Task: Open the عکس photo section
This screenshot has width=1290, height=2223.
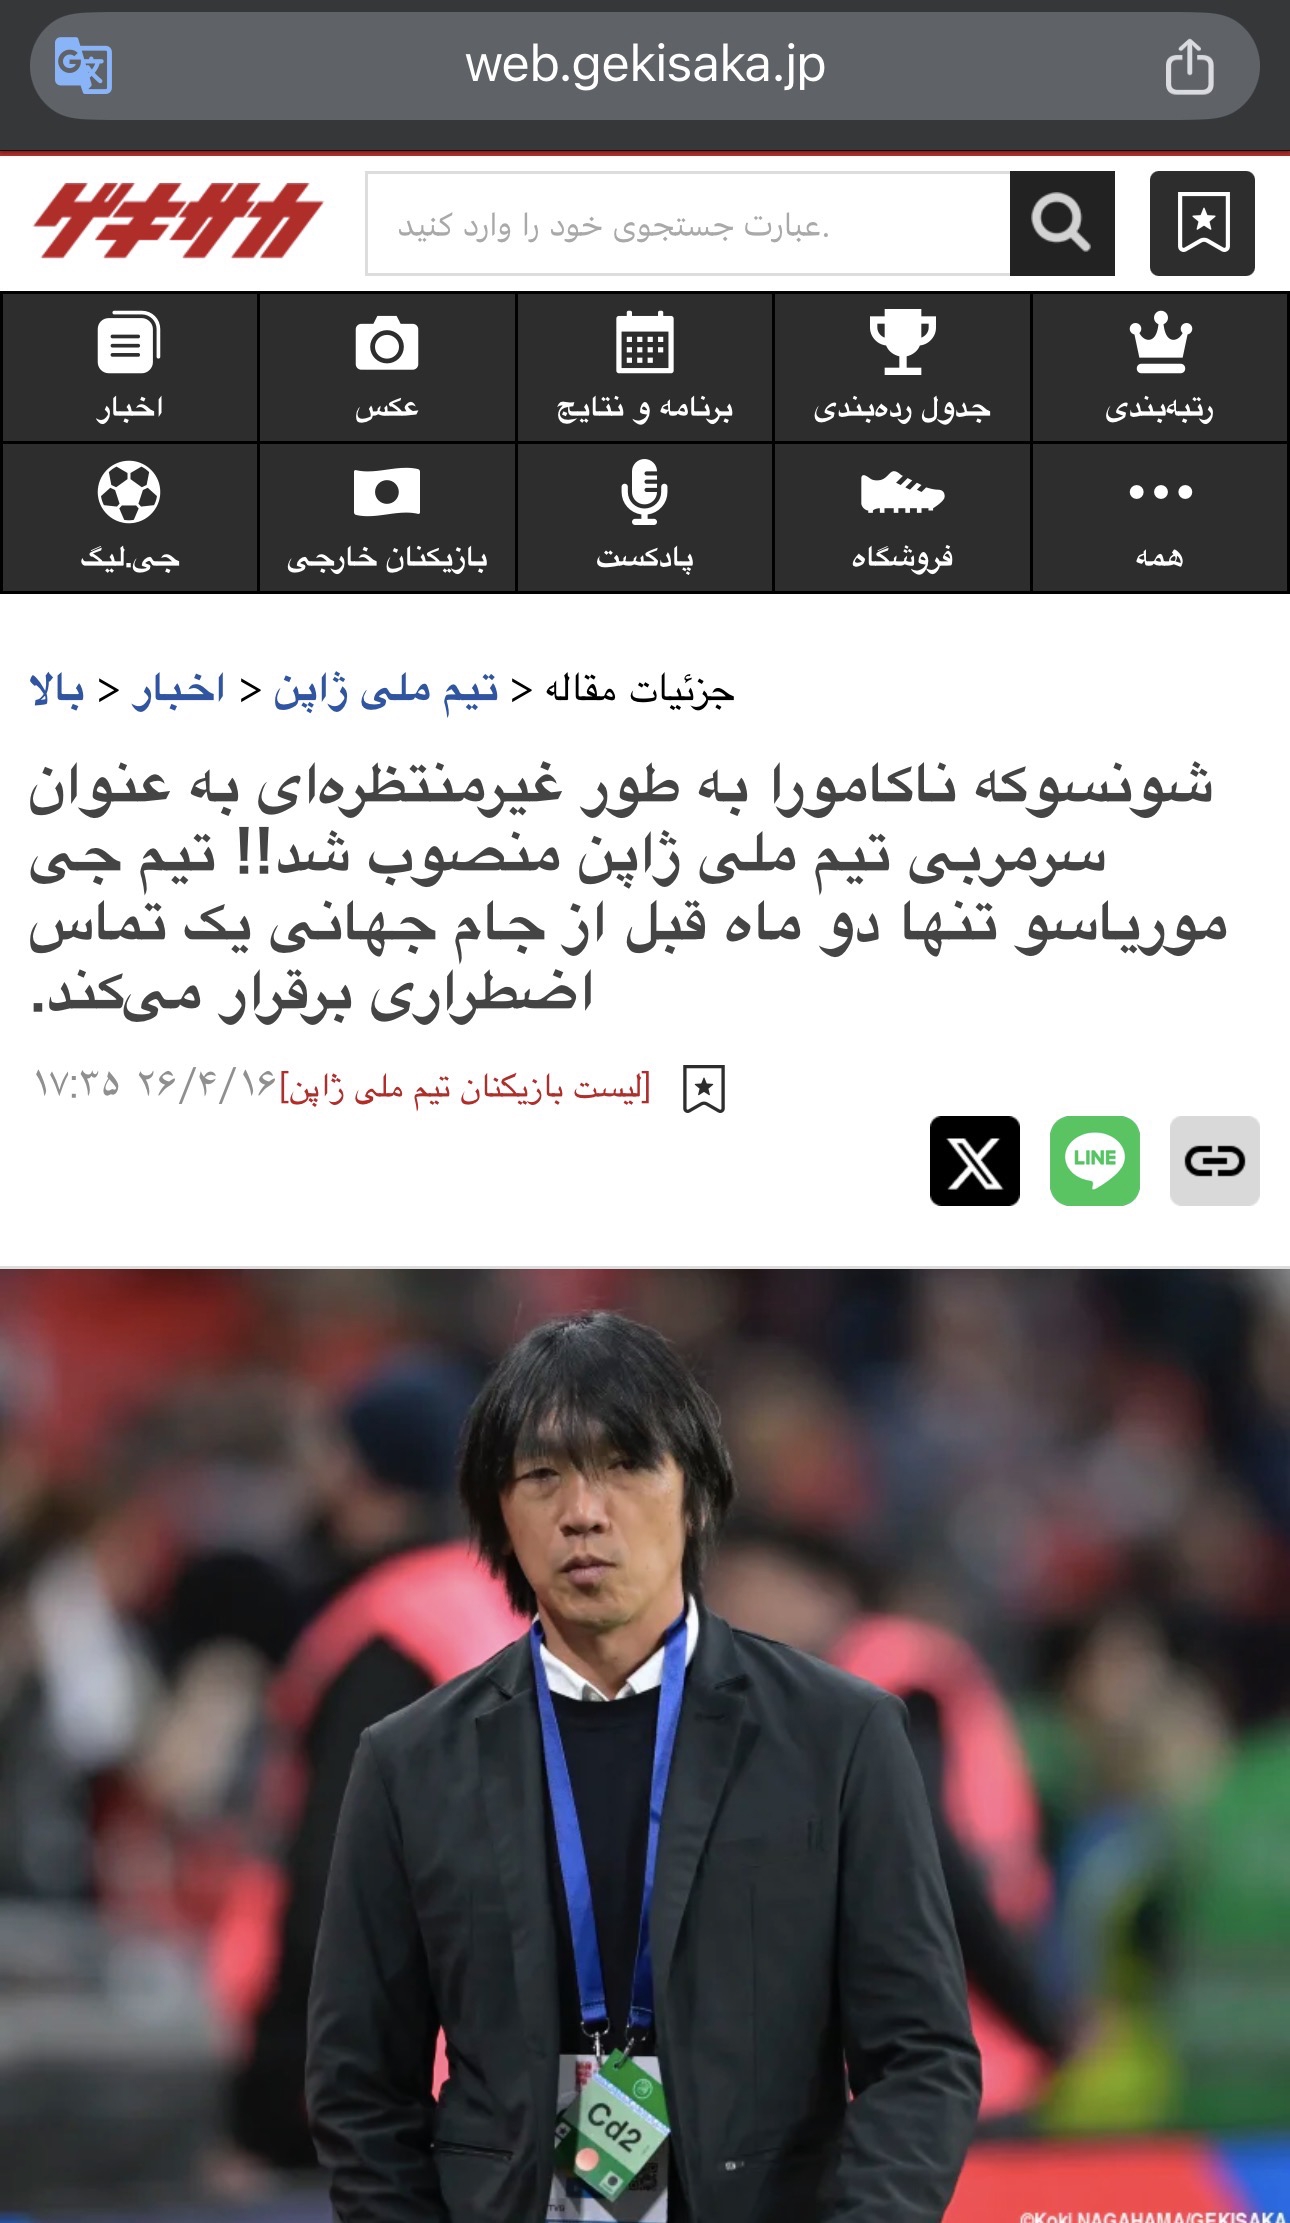Action: pyautogui.click(x=387, y=368)
